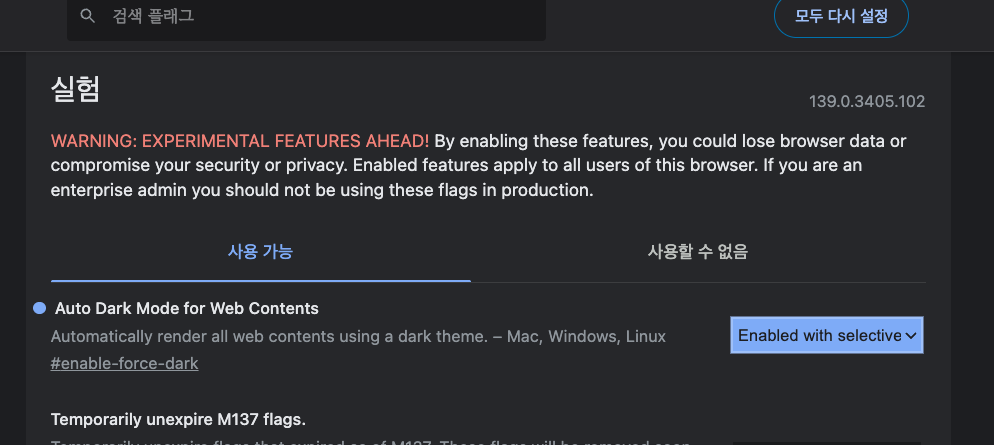Click the version number 139.0.3405.102
The height and width of the screenshot is (445, 994).
866,101
